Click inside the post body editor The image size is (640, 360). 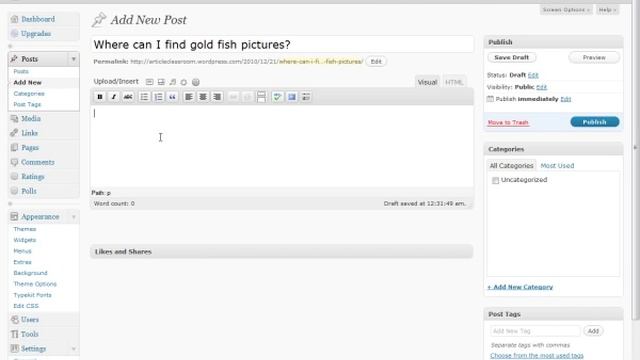coord(282,147)
